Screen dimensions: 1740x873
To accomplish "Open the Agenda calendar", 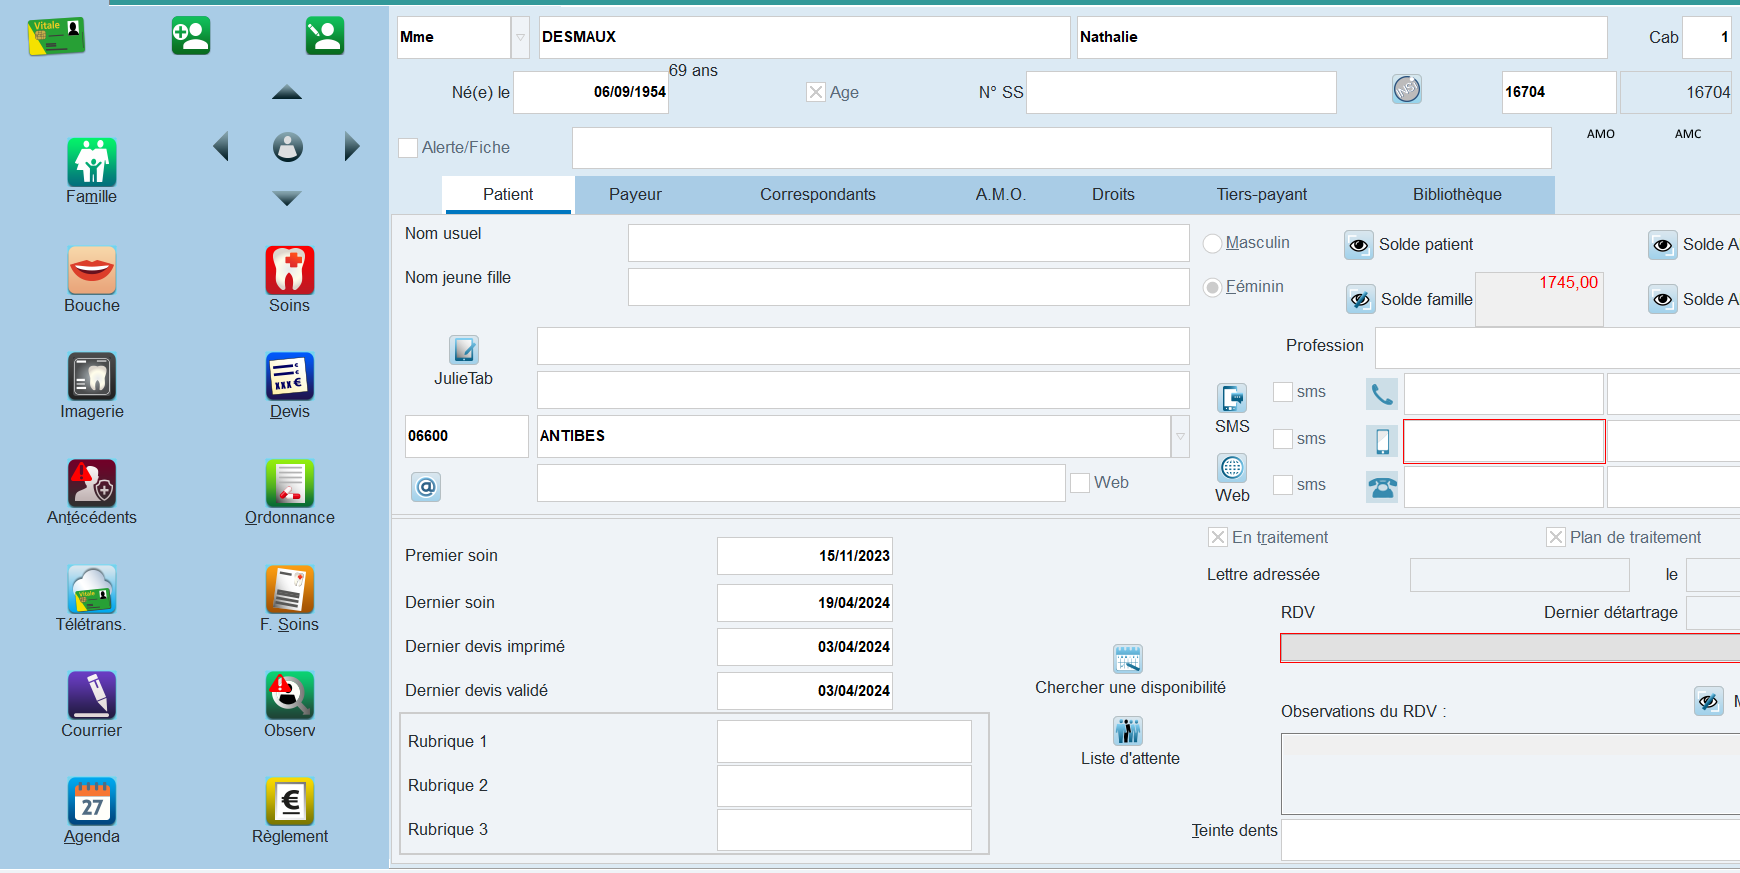I will 92,802.
